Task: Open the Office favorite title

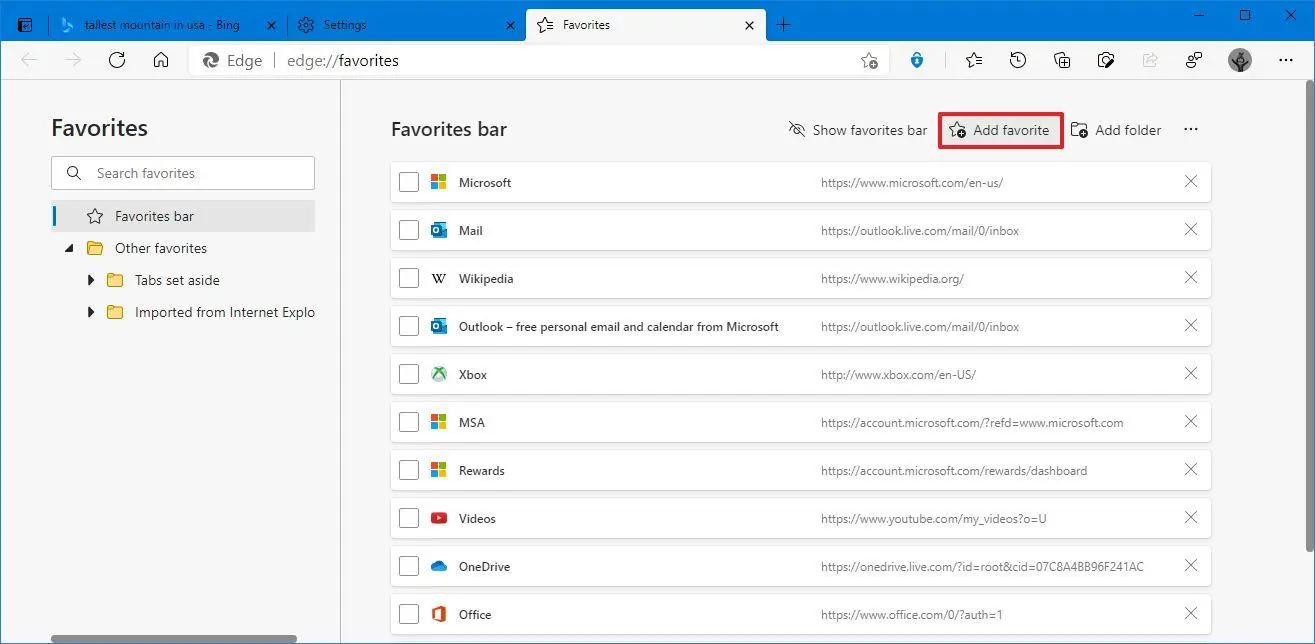Action: (475, 614)
